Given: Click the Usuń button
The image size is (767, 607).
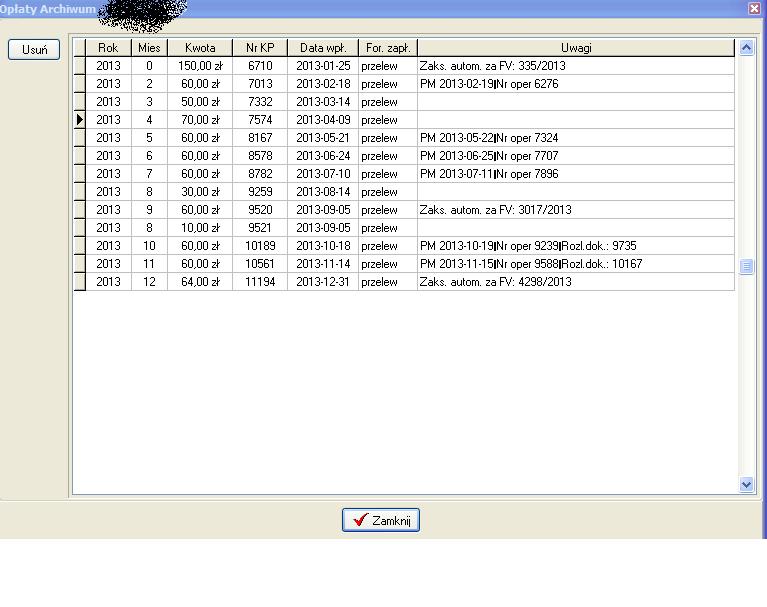Looking at the screenshot, I should tap(34, 50).
